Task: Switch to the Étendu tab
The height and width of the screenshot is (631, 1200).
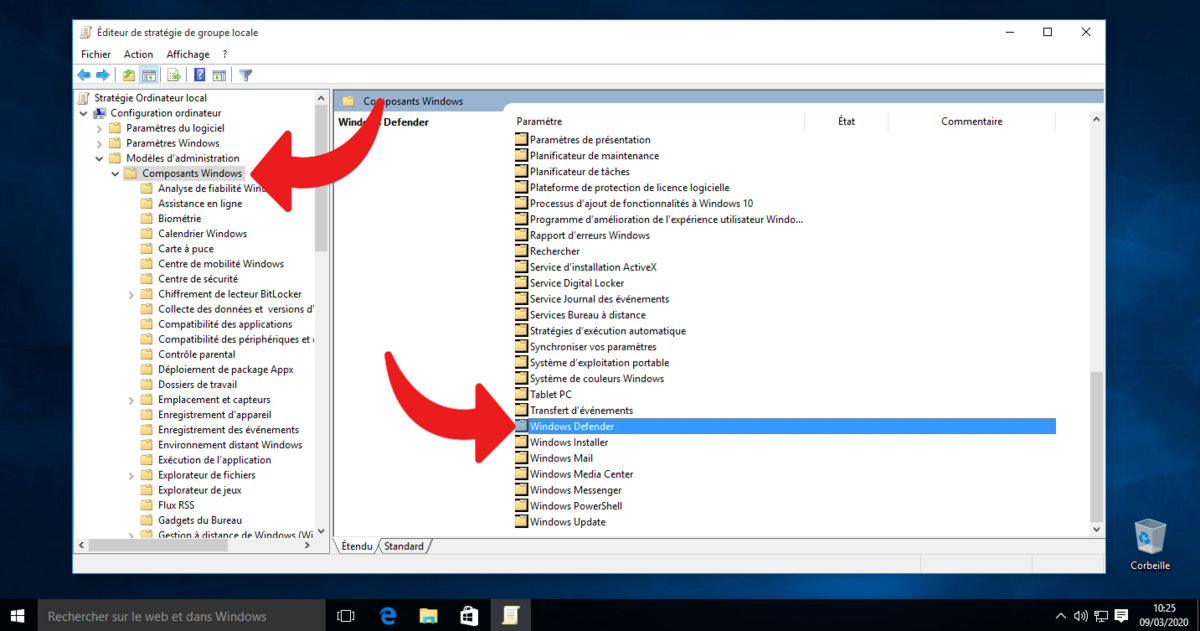Action: (x=356, y=546)
